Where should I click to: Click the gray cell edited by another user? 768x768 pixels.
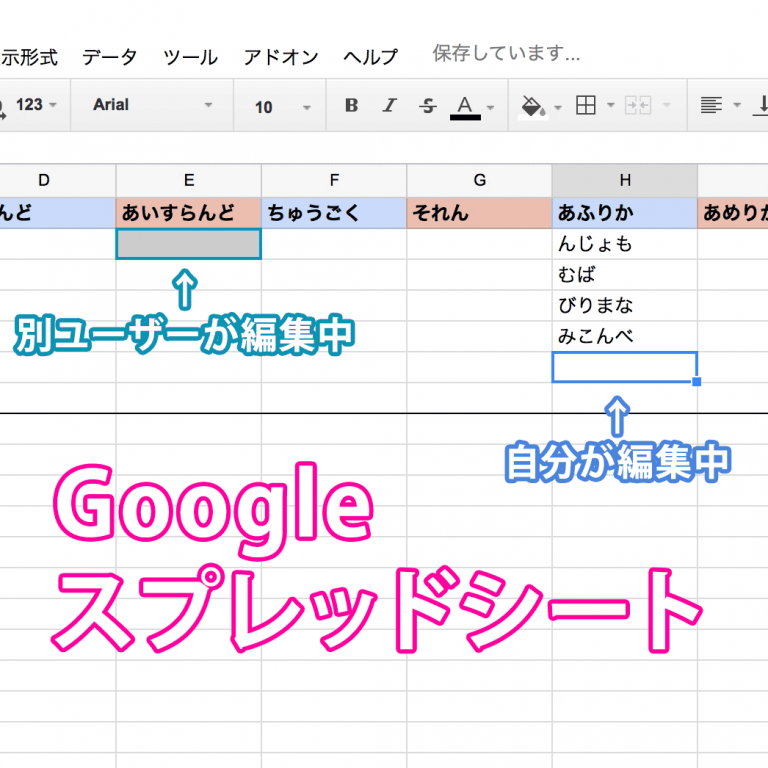(x=189, y=244)
